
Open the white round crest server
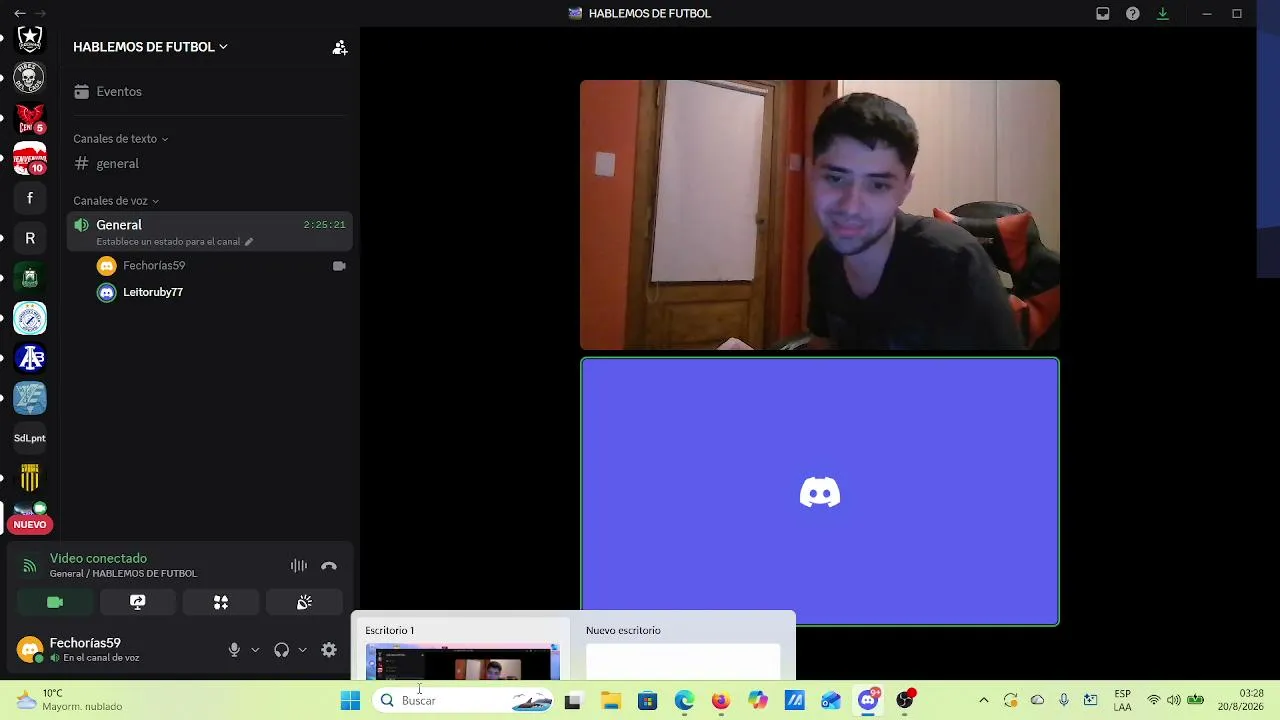click(x=30, y=319)
